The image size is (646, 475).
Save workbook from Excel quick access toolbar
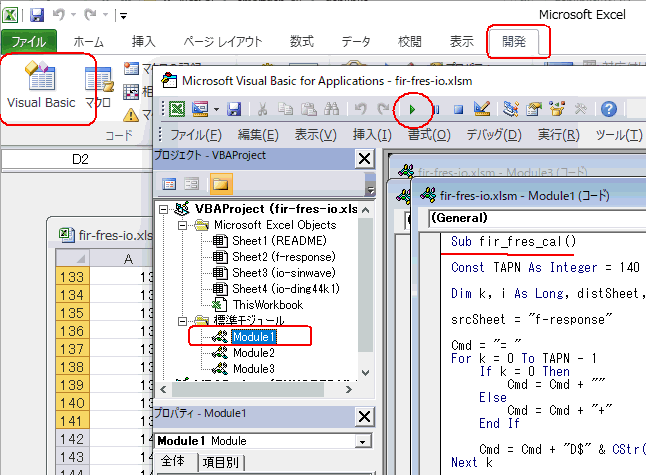coord(37,16)
